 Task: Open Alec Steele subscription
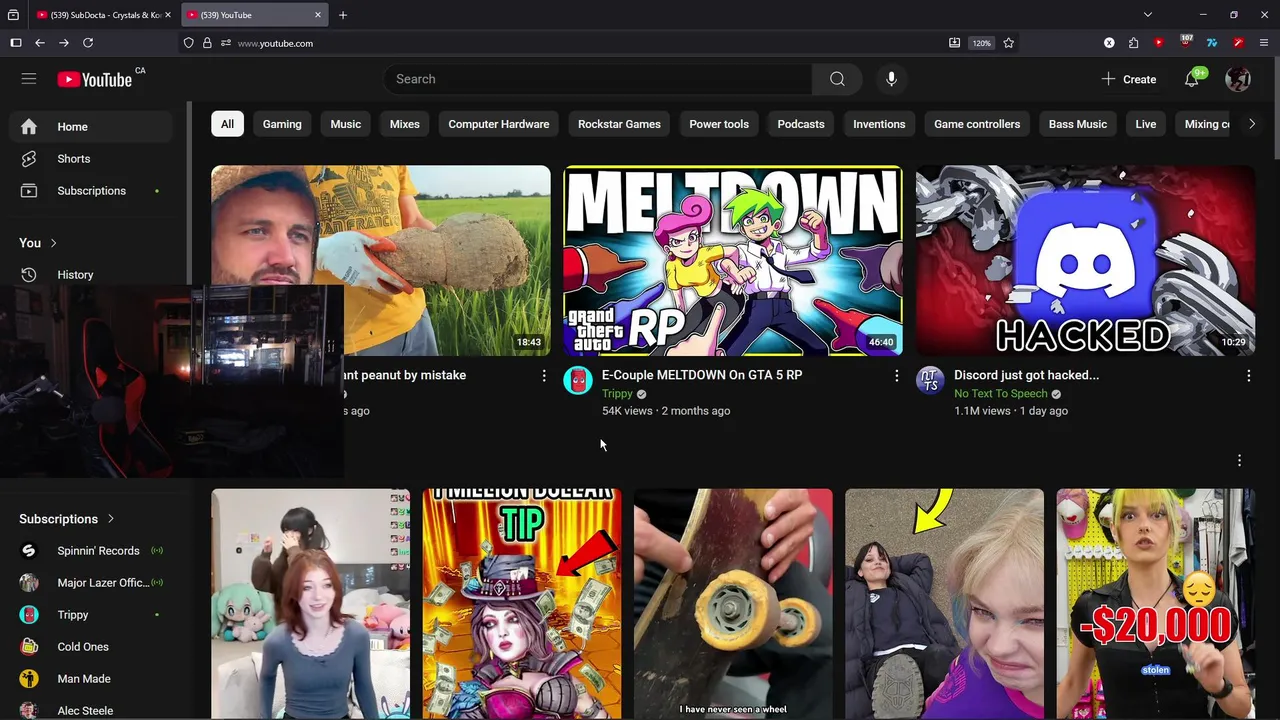click(x=91, y=709)
